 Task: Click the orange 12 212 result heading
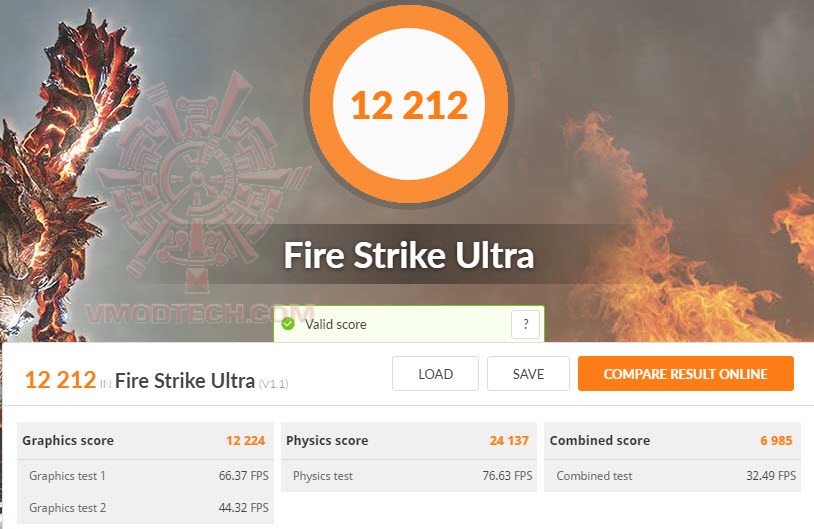61,379
